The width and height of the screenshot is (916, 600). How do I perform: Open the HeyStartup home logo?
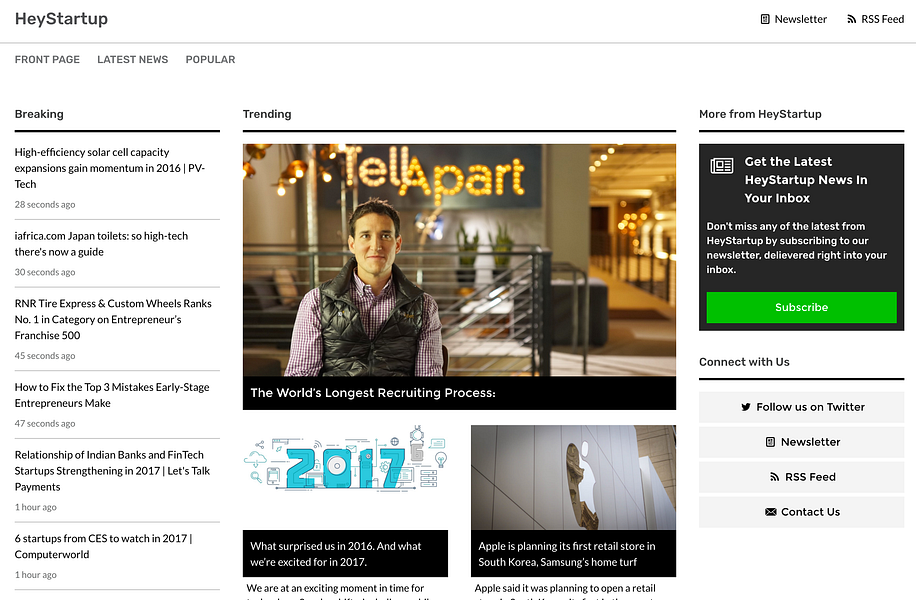pos(61,19)
